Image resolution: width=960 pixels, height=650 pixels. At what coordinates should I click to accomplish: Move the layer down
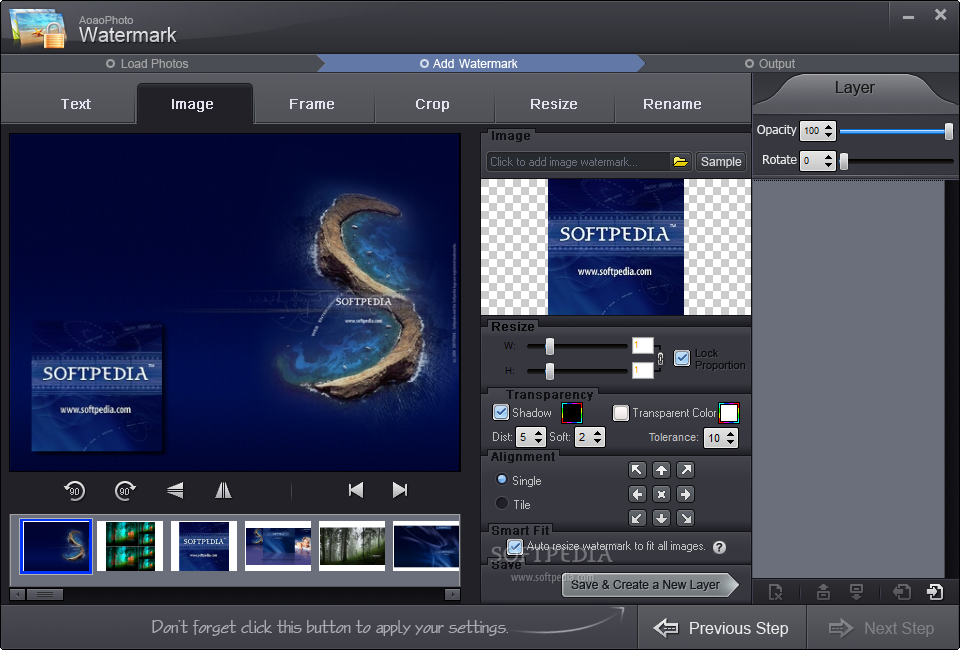click(857, 592)
